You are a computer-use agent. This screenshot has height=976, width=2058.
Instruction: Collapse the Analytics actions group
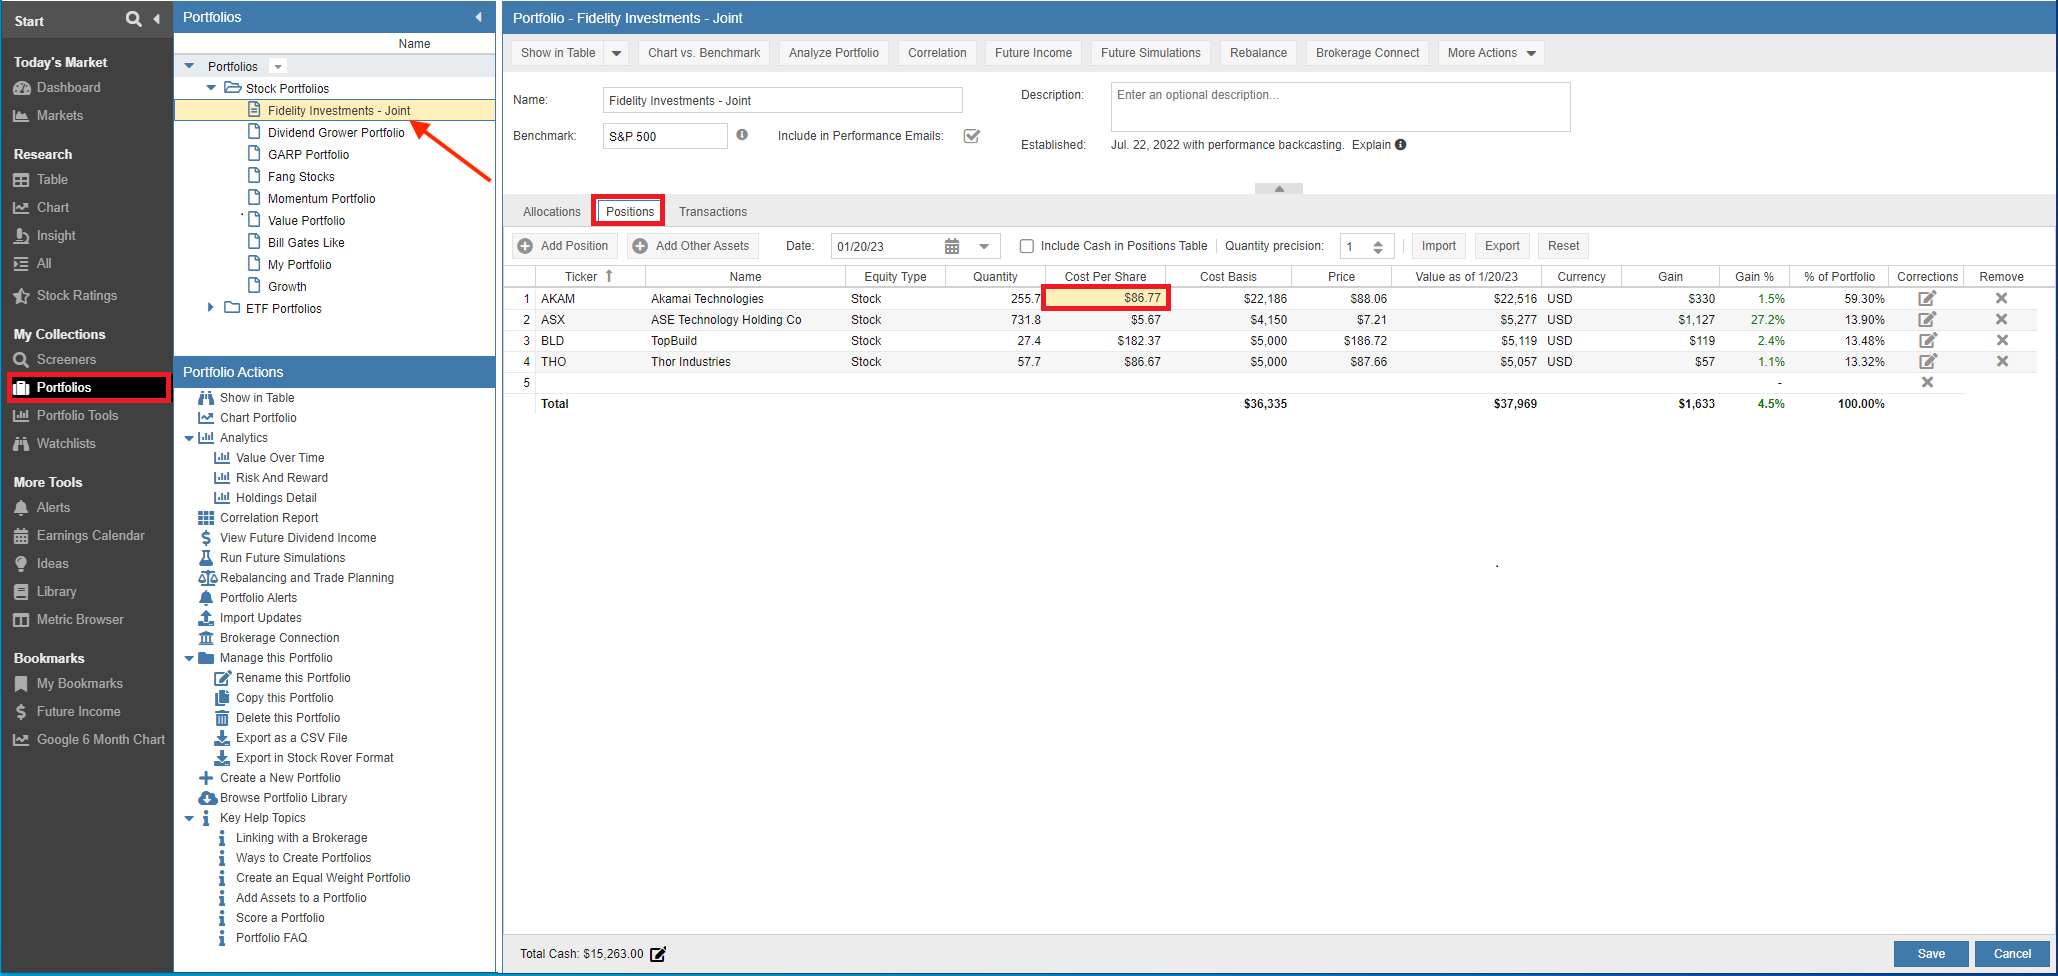point(189,438)
